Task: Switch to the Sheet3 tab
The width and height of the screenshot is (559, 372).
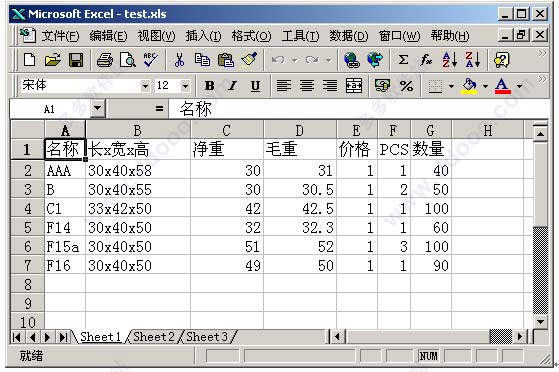Action: coord(207,337)
